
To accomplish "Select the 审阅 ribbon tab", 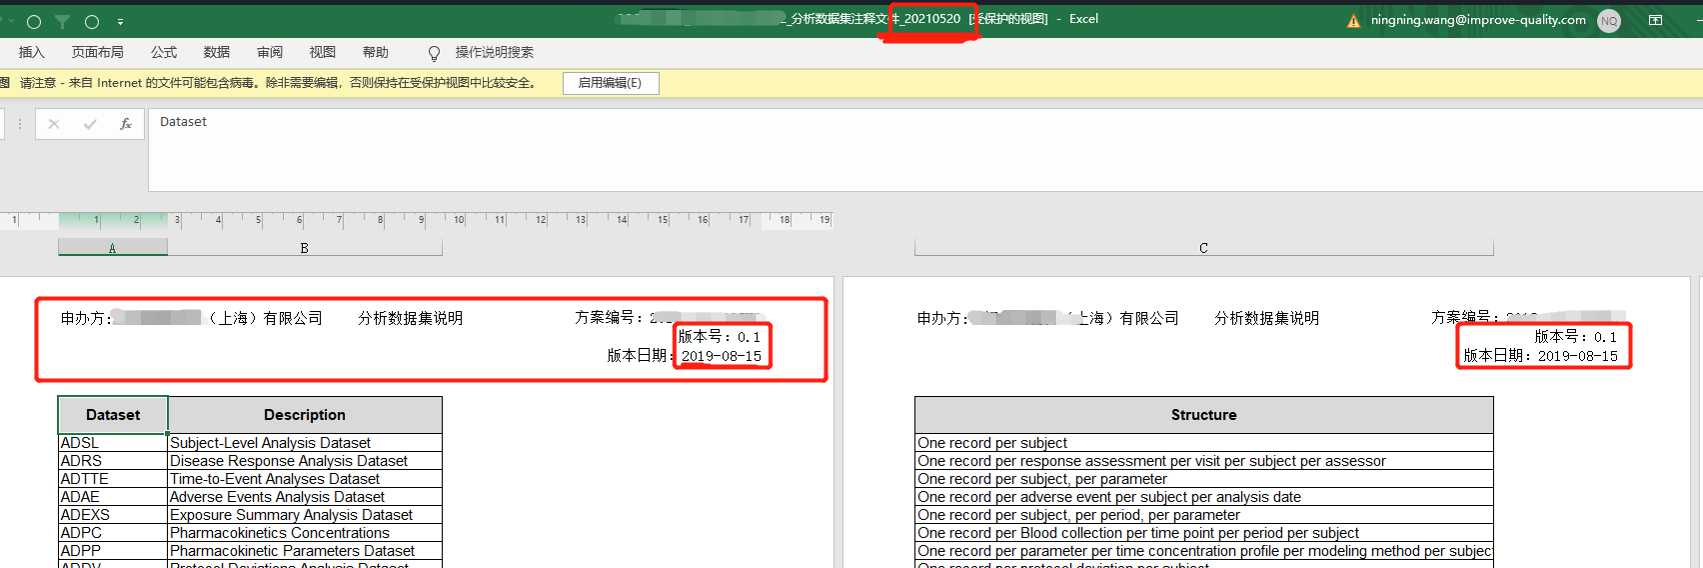I will [270, 52].
